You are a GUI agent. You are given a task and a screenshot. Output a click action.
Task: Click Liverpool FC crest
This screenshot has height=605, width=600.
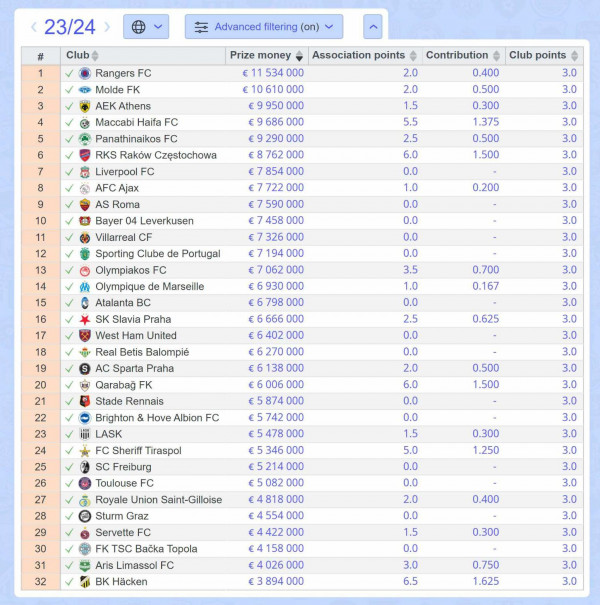pos(85,172)
